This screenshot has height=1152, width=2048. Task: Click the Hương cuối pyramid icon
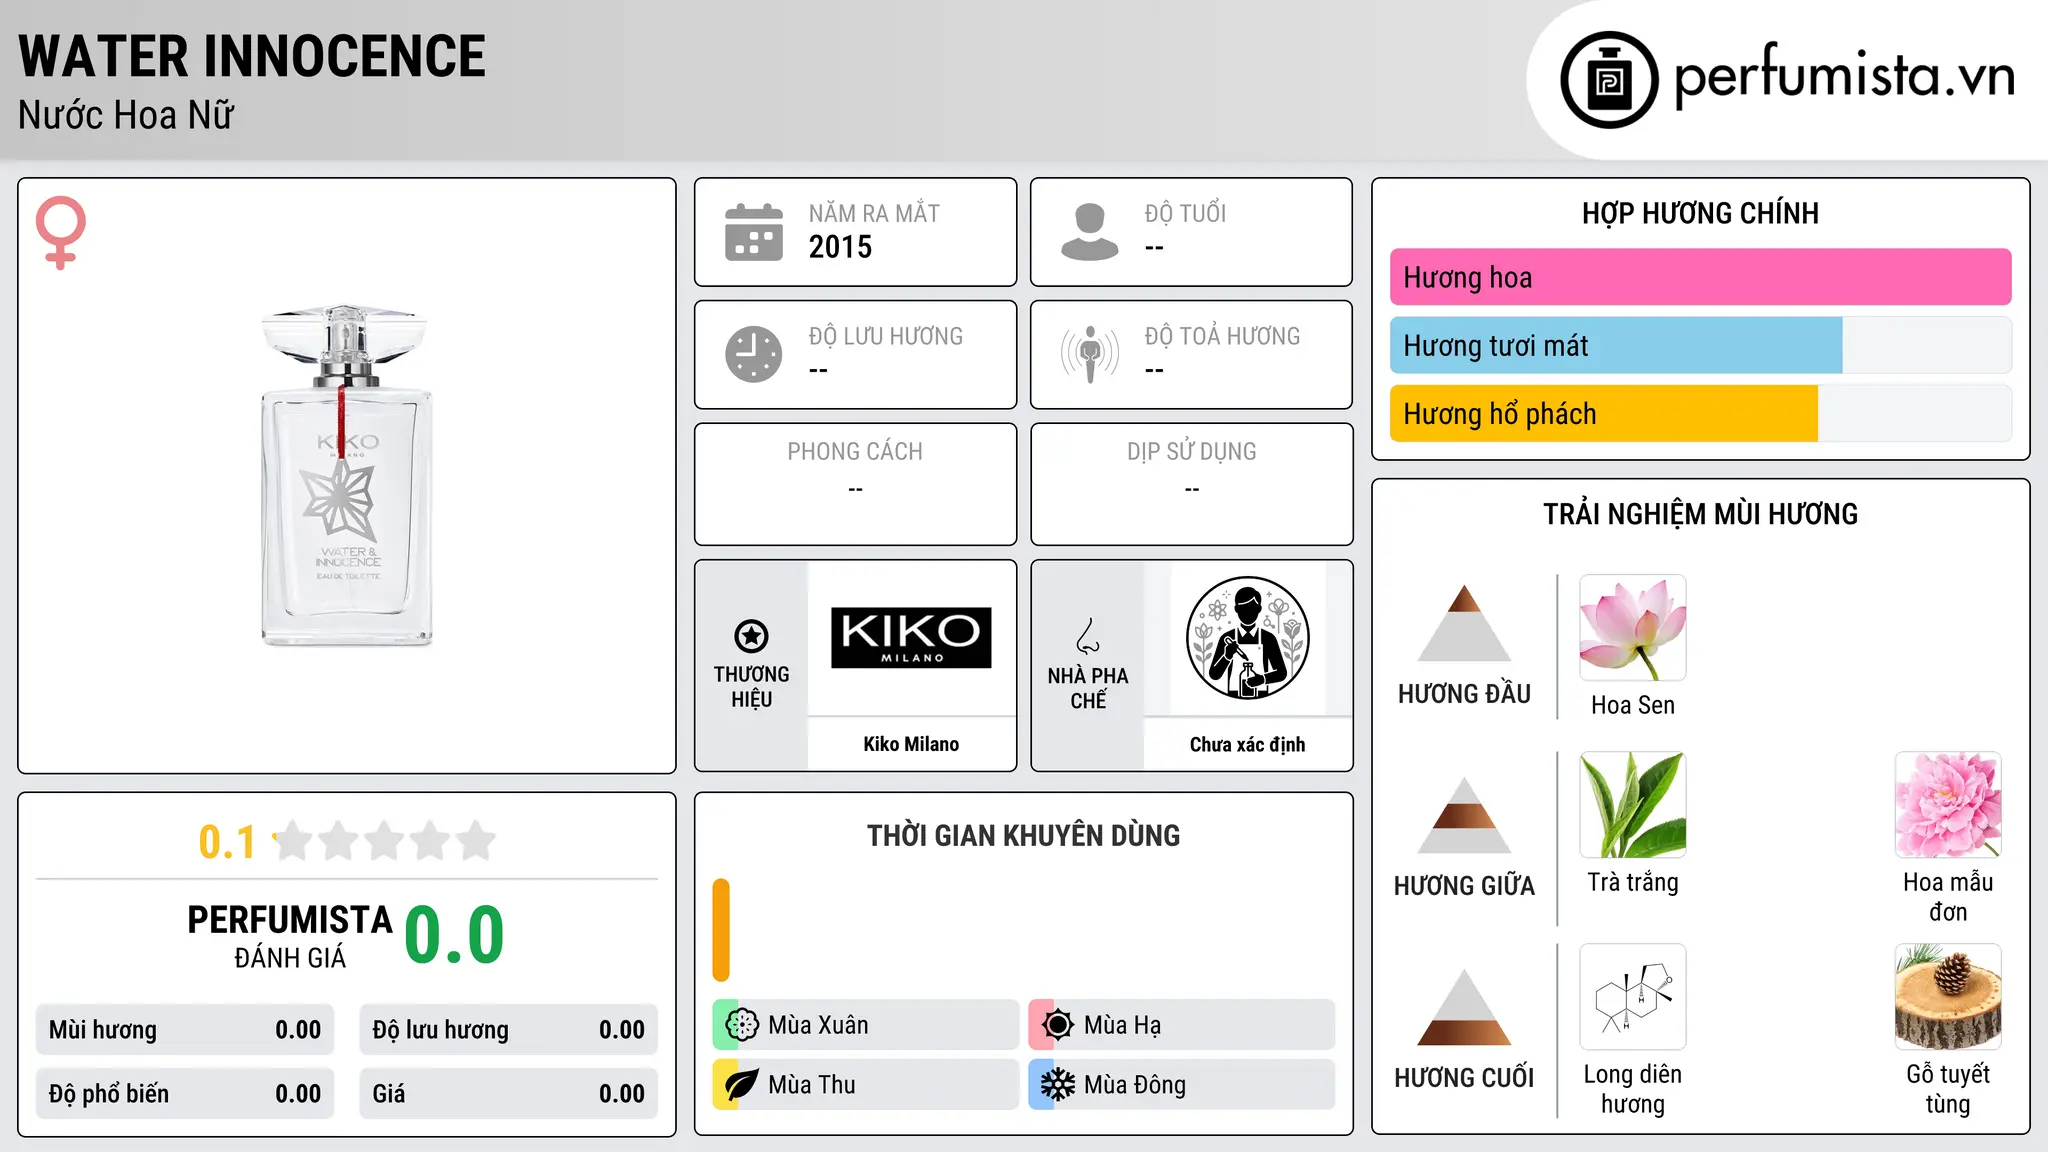(1464, 1007)
